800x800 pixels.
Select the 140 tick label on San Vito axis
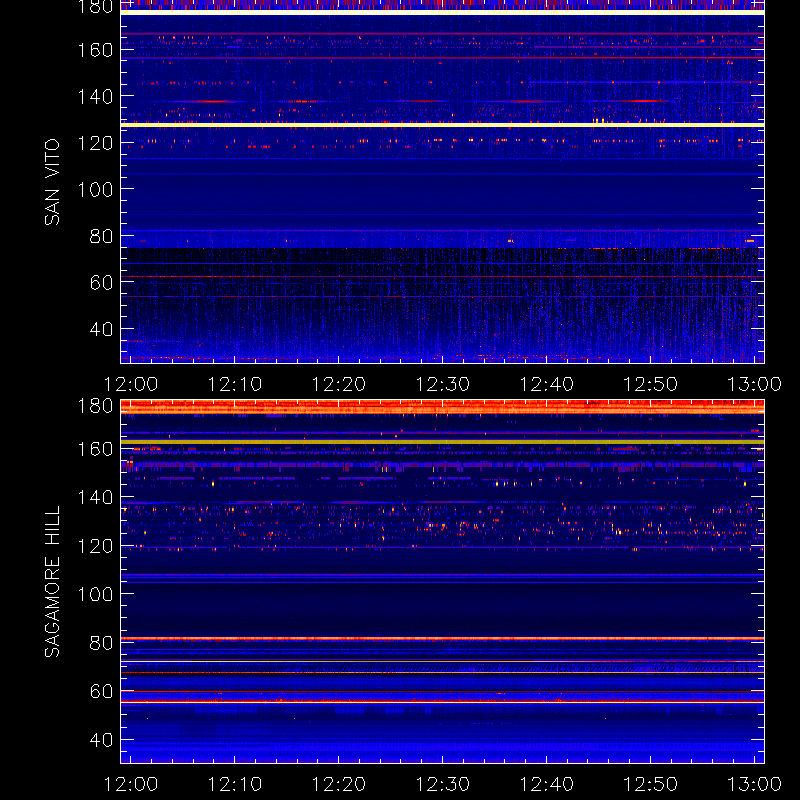click(x=95, y=96)
